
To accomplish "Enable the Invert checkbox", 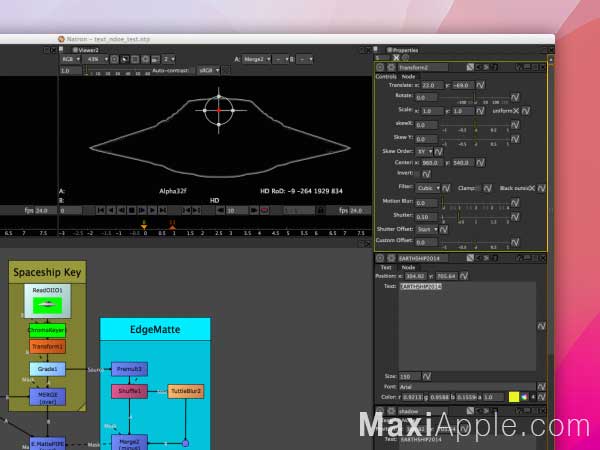I will 417,174.
